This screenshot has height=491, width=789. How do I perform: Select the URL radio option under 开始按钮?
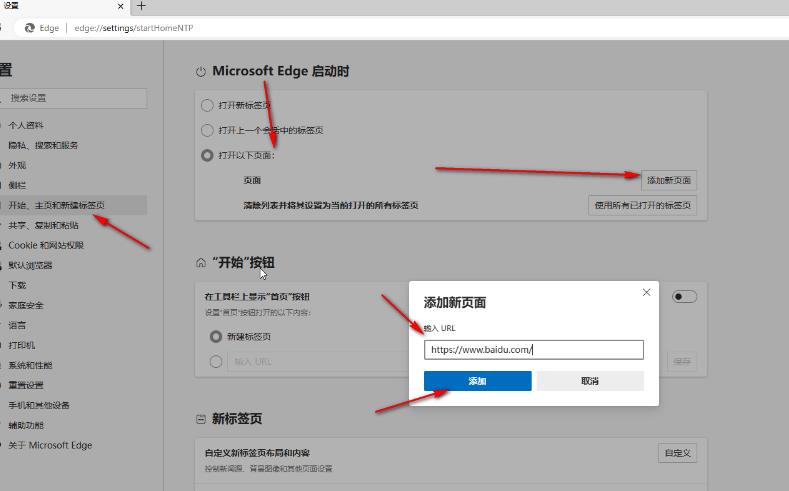pyautogui.click(x=216, y=361)
